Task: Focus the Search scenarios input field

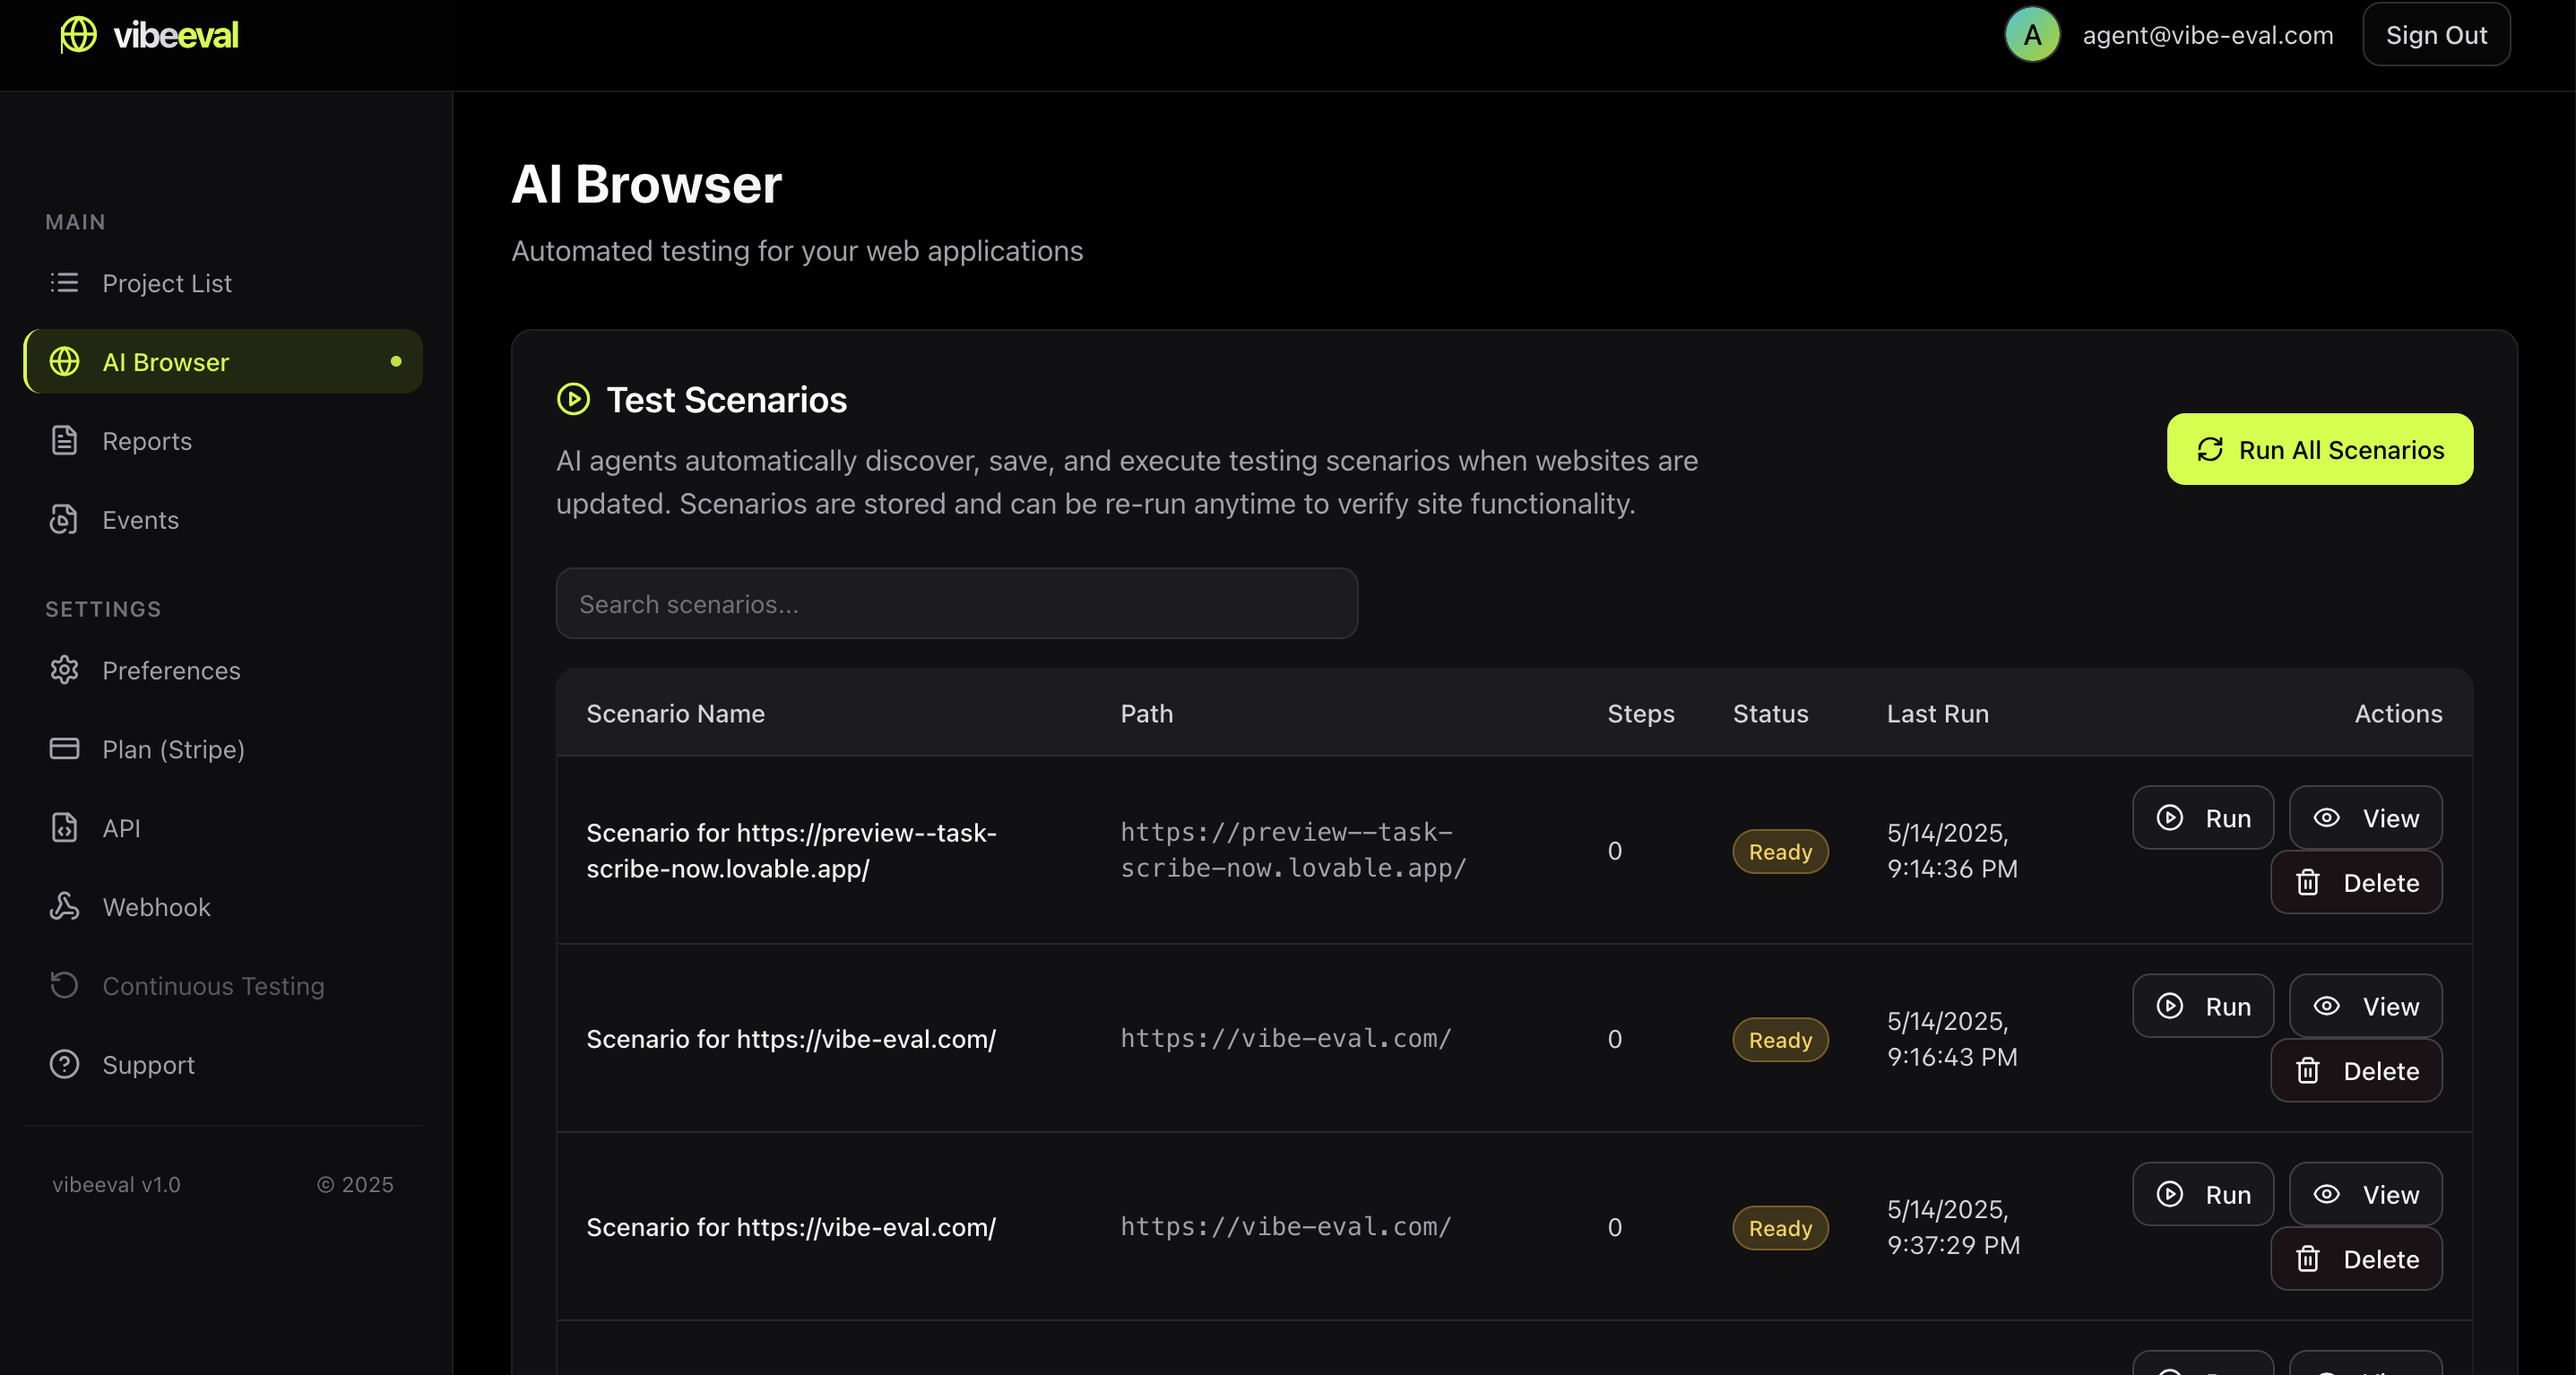Action: [x=956, y=604]
